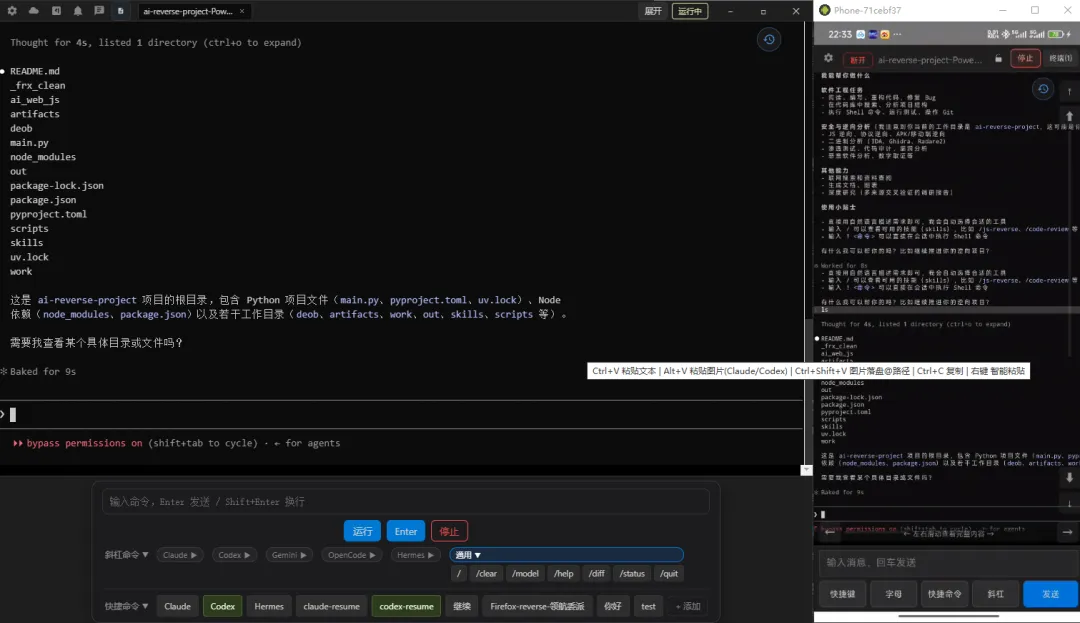Toggle the lock icon in phone app header
Image resolution: width=1080 pixels, height=623 pixels.
[x=998, y=59]
